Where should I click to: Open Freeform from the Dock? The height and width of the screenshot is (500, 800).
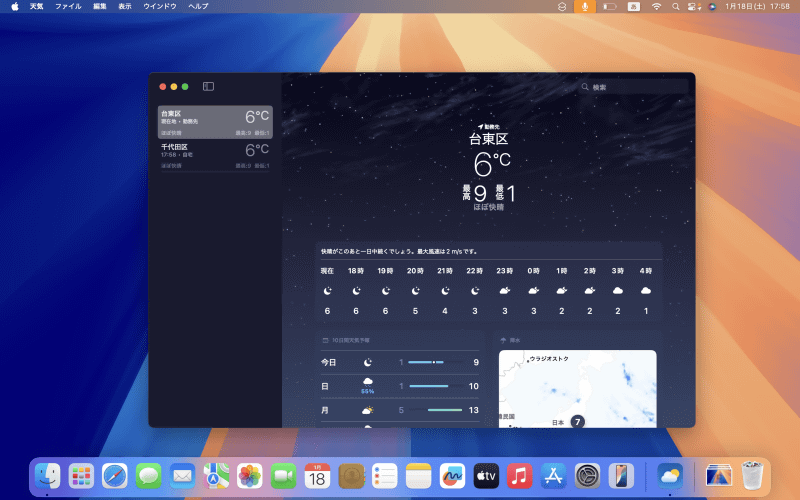[452, 477]
